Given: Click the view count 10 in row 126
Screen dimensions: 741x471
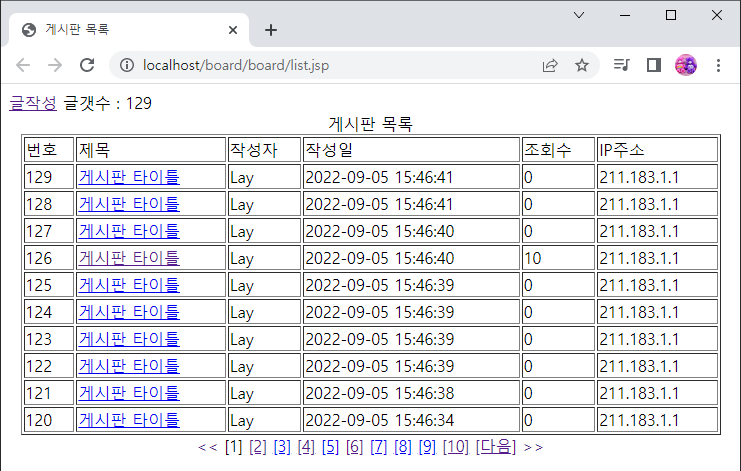Looking at the screenshot, I should (x=533, y=258).
